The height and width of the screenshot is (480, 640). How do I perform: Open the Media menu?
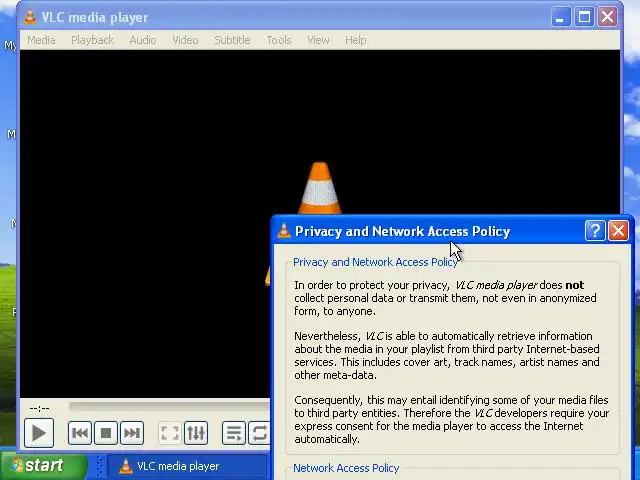(x=41, y=40)
